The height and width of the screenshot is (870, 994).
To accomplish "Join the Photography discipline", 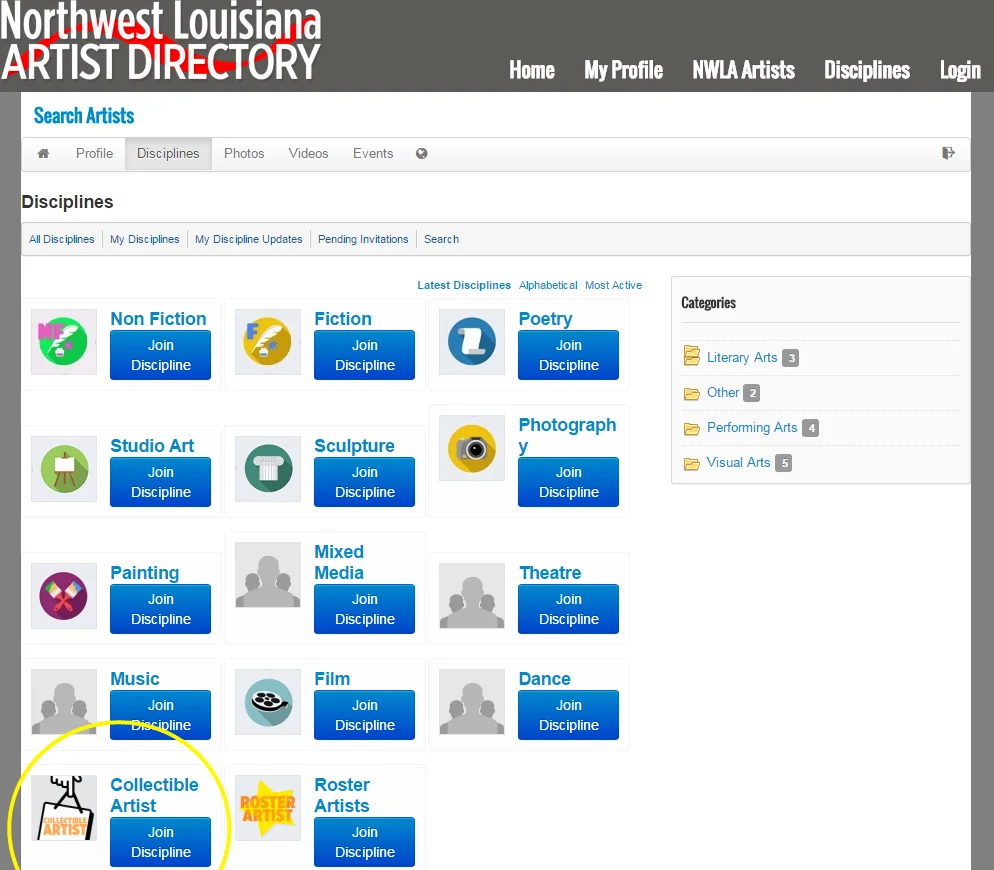I will click(569, 482).
